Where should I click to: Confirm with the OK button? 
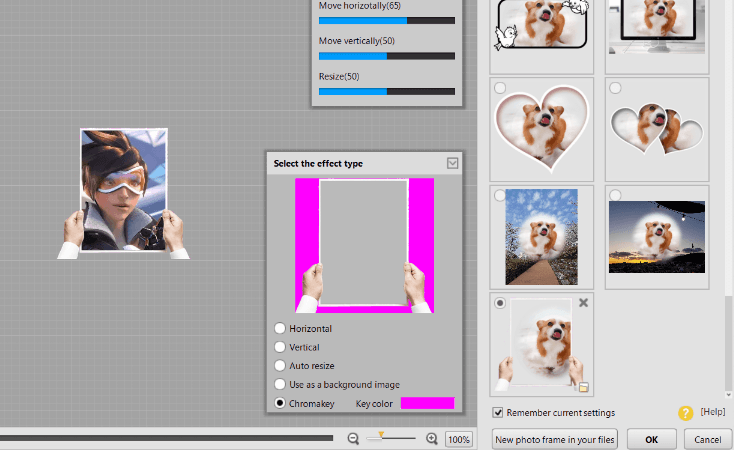click(652, 440)
